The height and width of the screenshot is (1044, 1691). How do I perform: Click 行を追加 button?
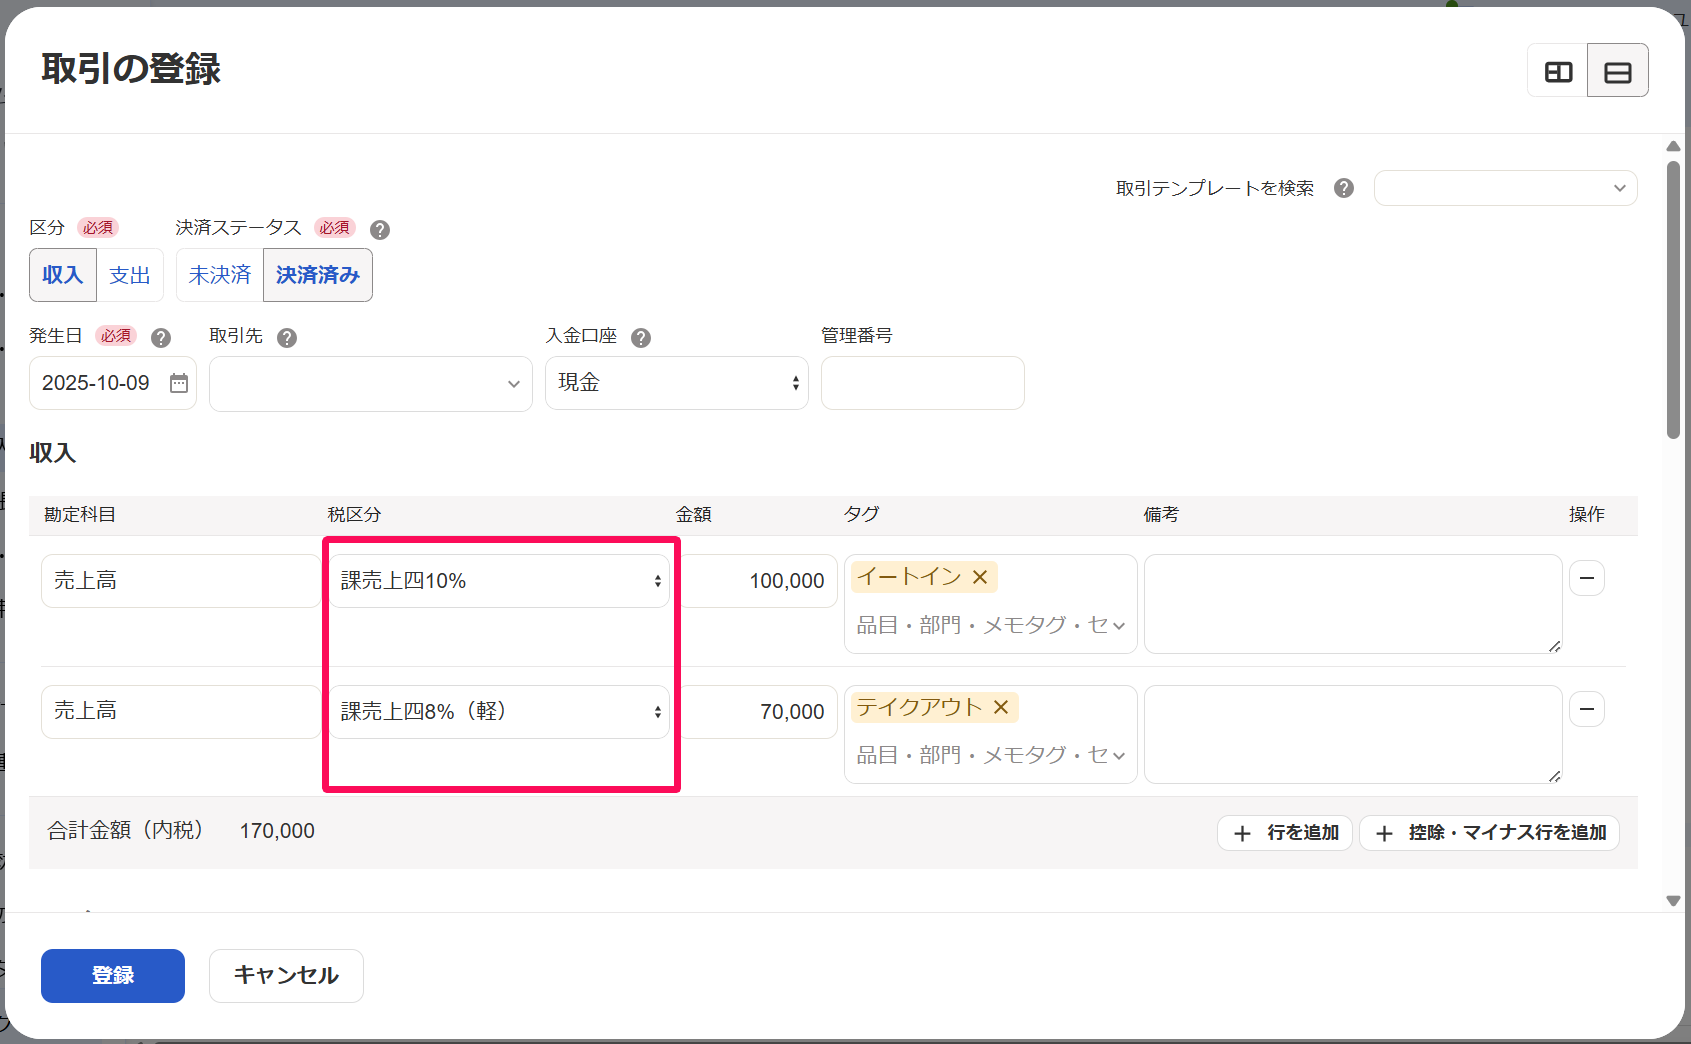click(1285, 833)
